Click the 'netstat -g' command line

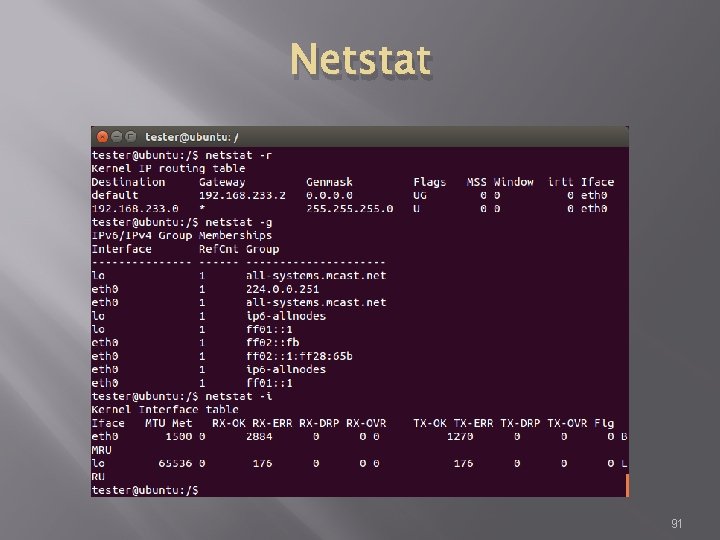pyautogui.click(x=182, y=222)
